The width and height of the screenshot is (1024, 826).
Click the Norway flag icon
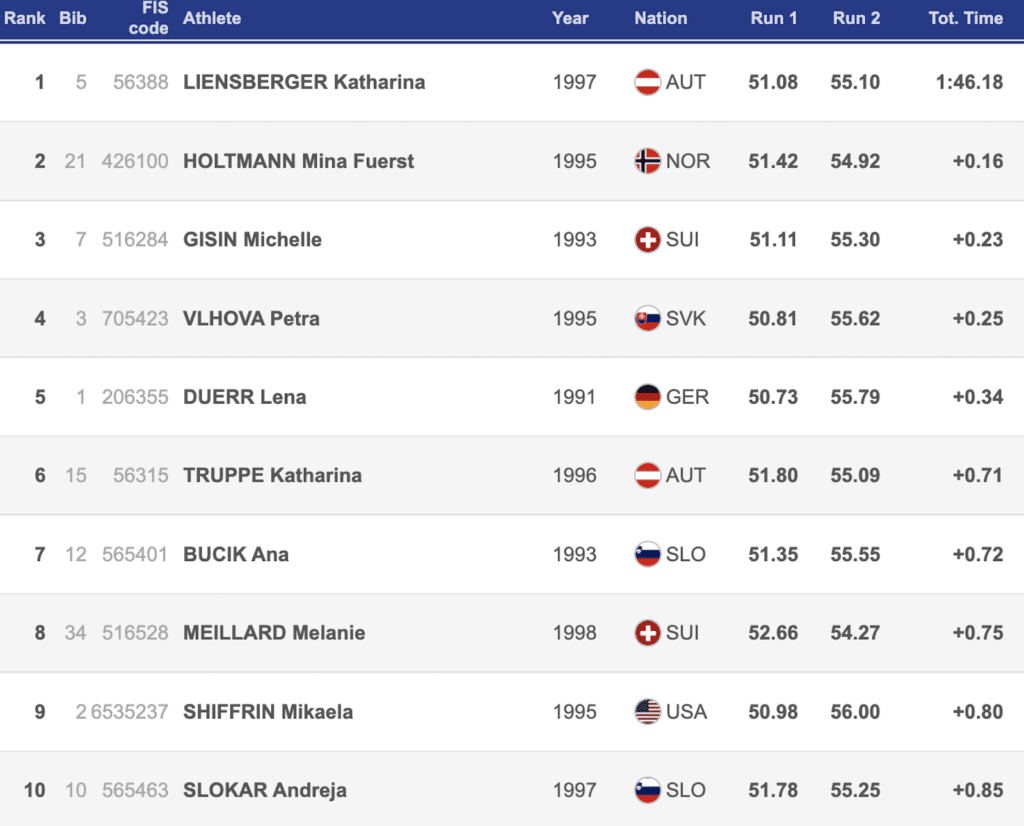tap(648, 161)
